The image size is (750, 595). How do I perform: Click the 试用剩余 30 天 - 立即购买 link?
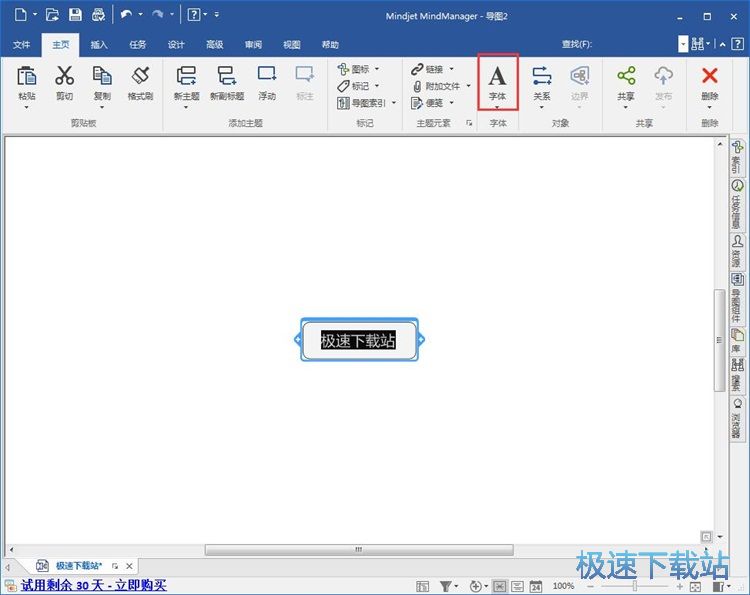93,586
